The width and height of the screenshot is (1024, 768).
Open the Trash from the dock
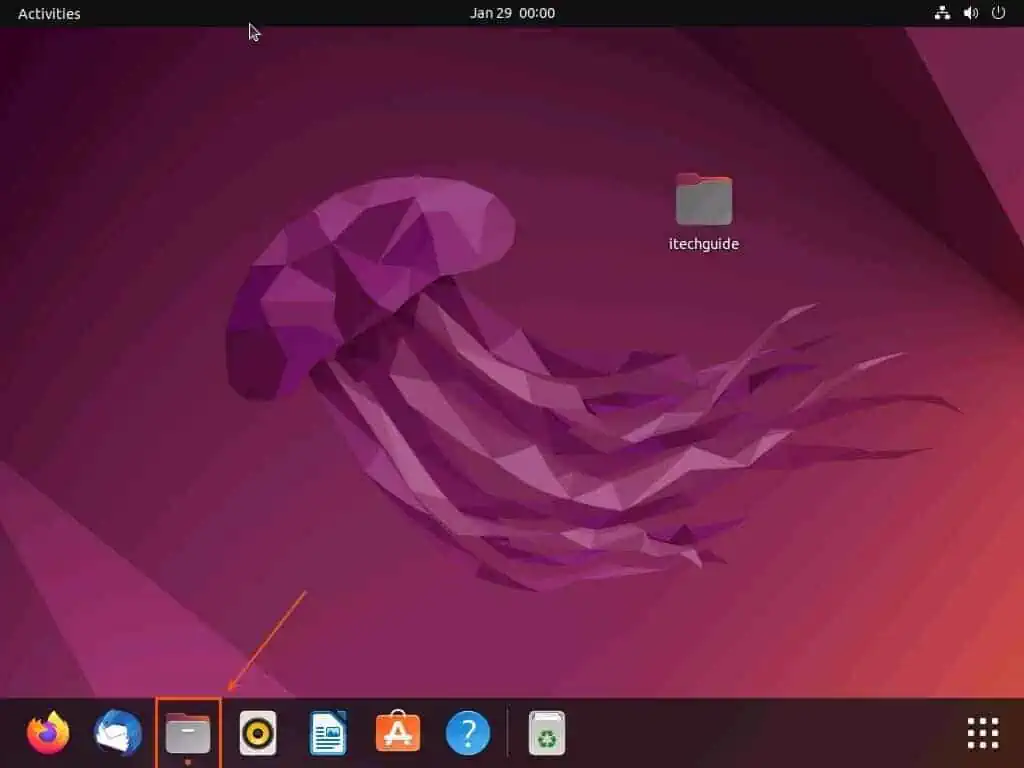point(546,733)
